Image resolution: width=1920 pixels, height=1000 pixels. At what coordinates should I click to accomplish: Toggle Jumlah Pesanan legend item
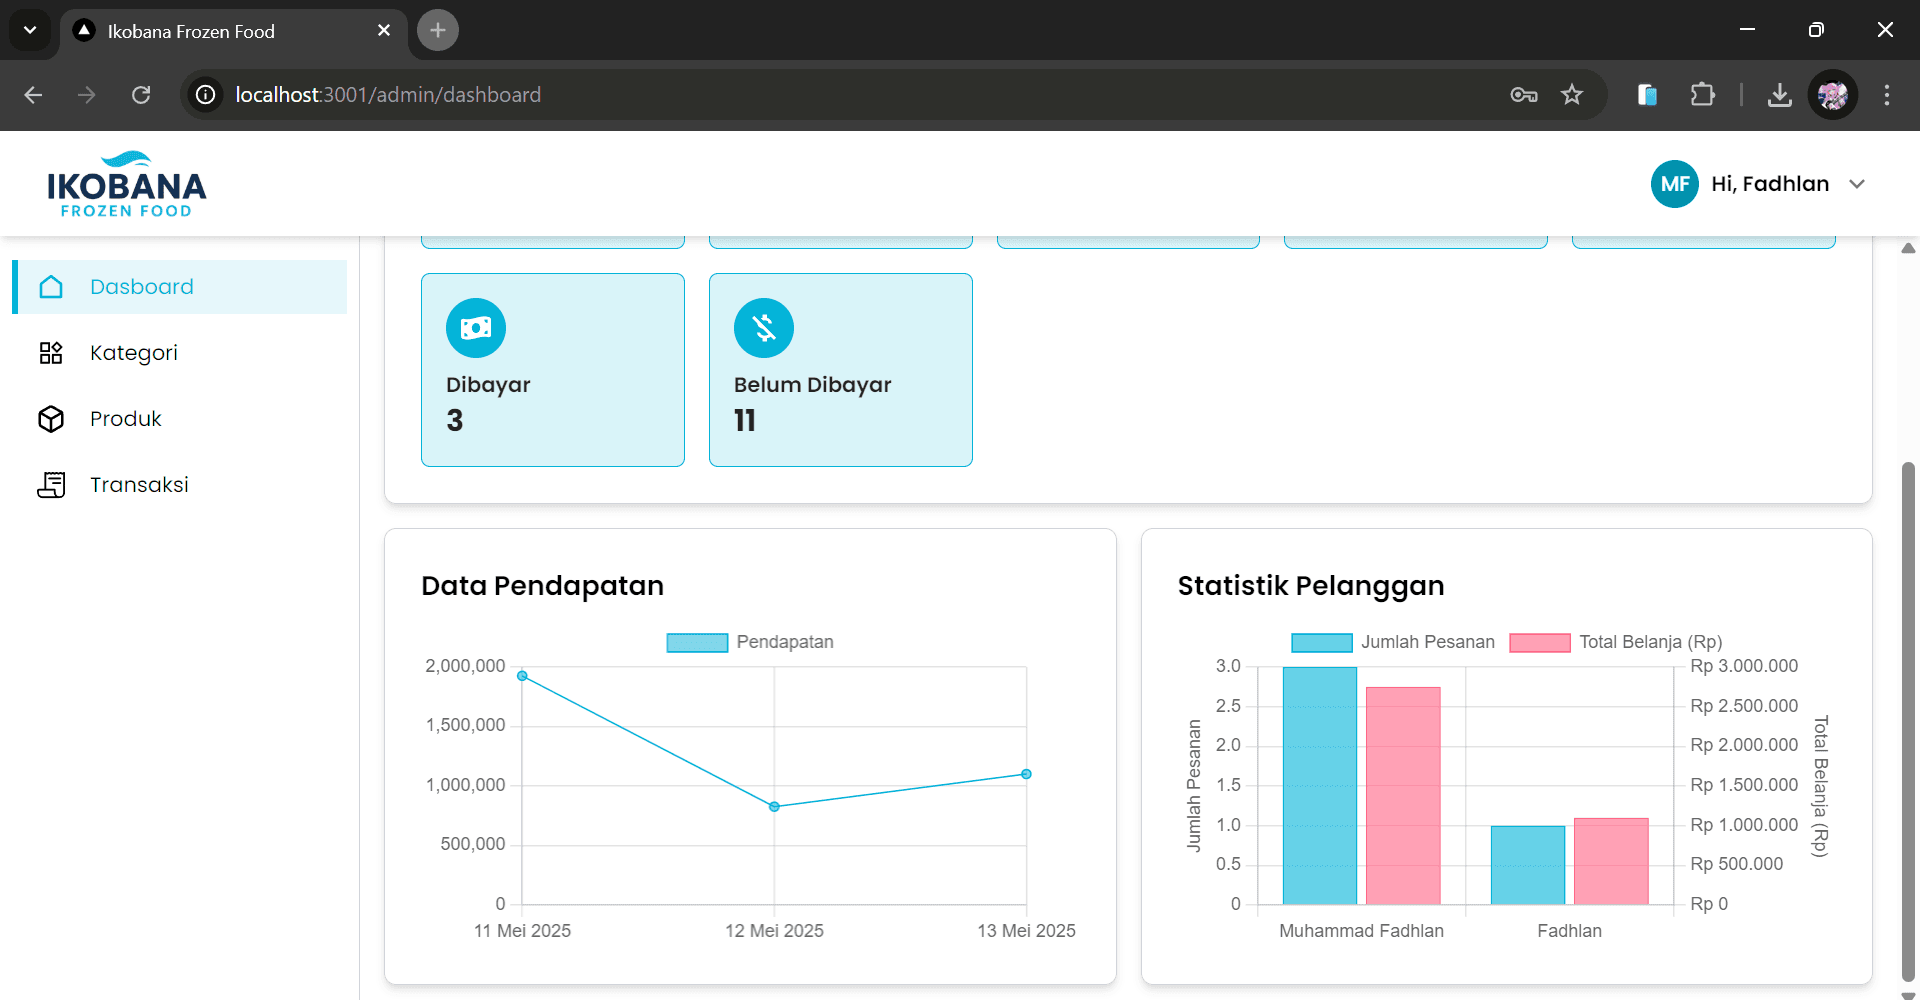coord(1393,642)
